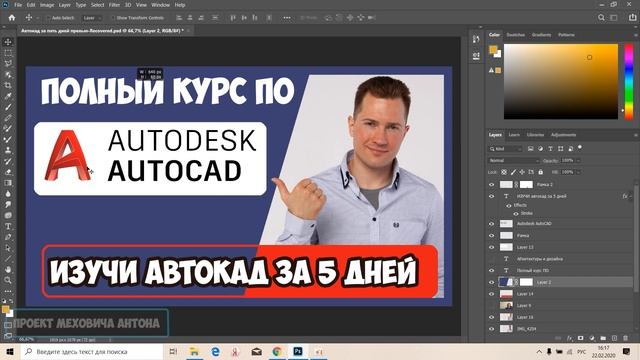
Task: Open the search icon at top right
Action: pyautogui.click(x=601, y=18)
